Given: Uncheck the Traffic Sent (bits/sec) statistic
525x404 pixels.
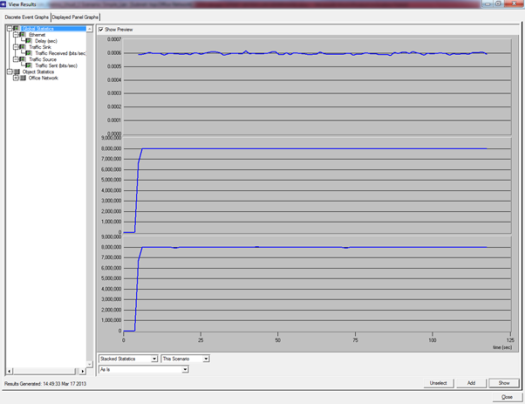Looking at the screenshot, I should click(29, 66).
